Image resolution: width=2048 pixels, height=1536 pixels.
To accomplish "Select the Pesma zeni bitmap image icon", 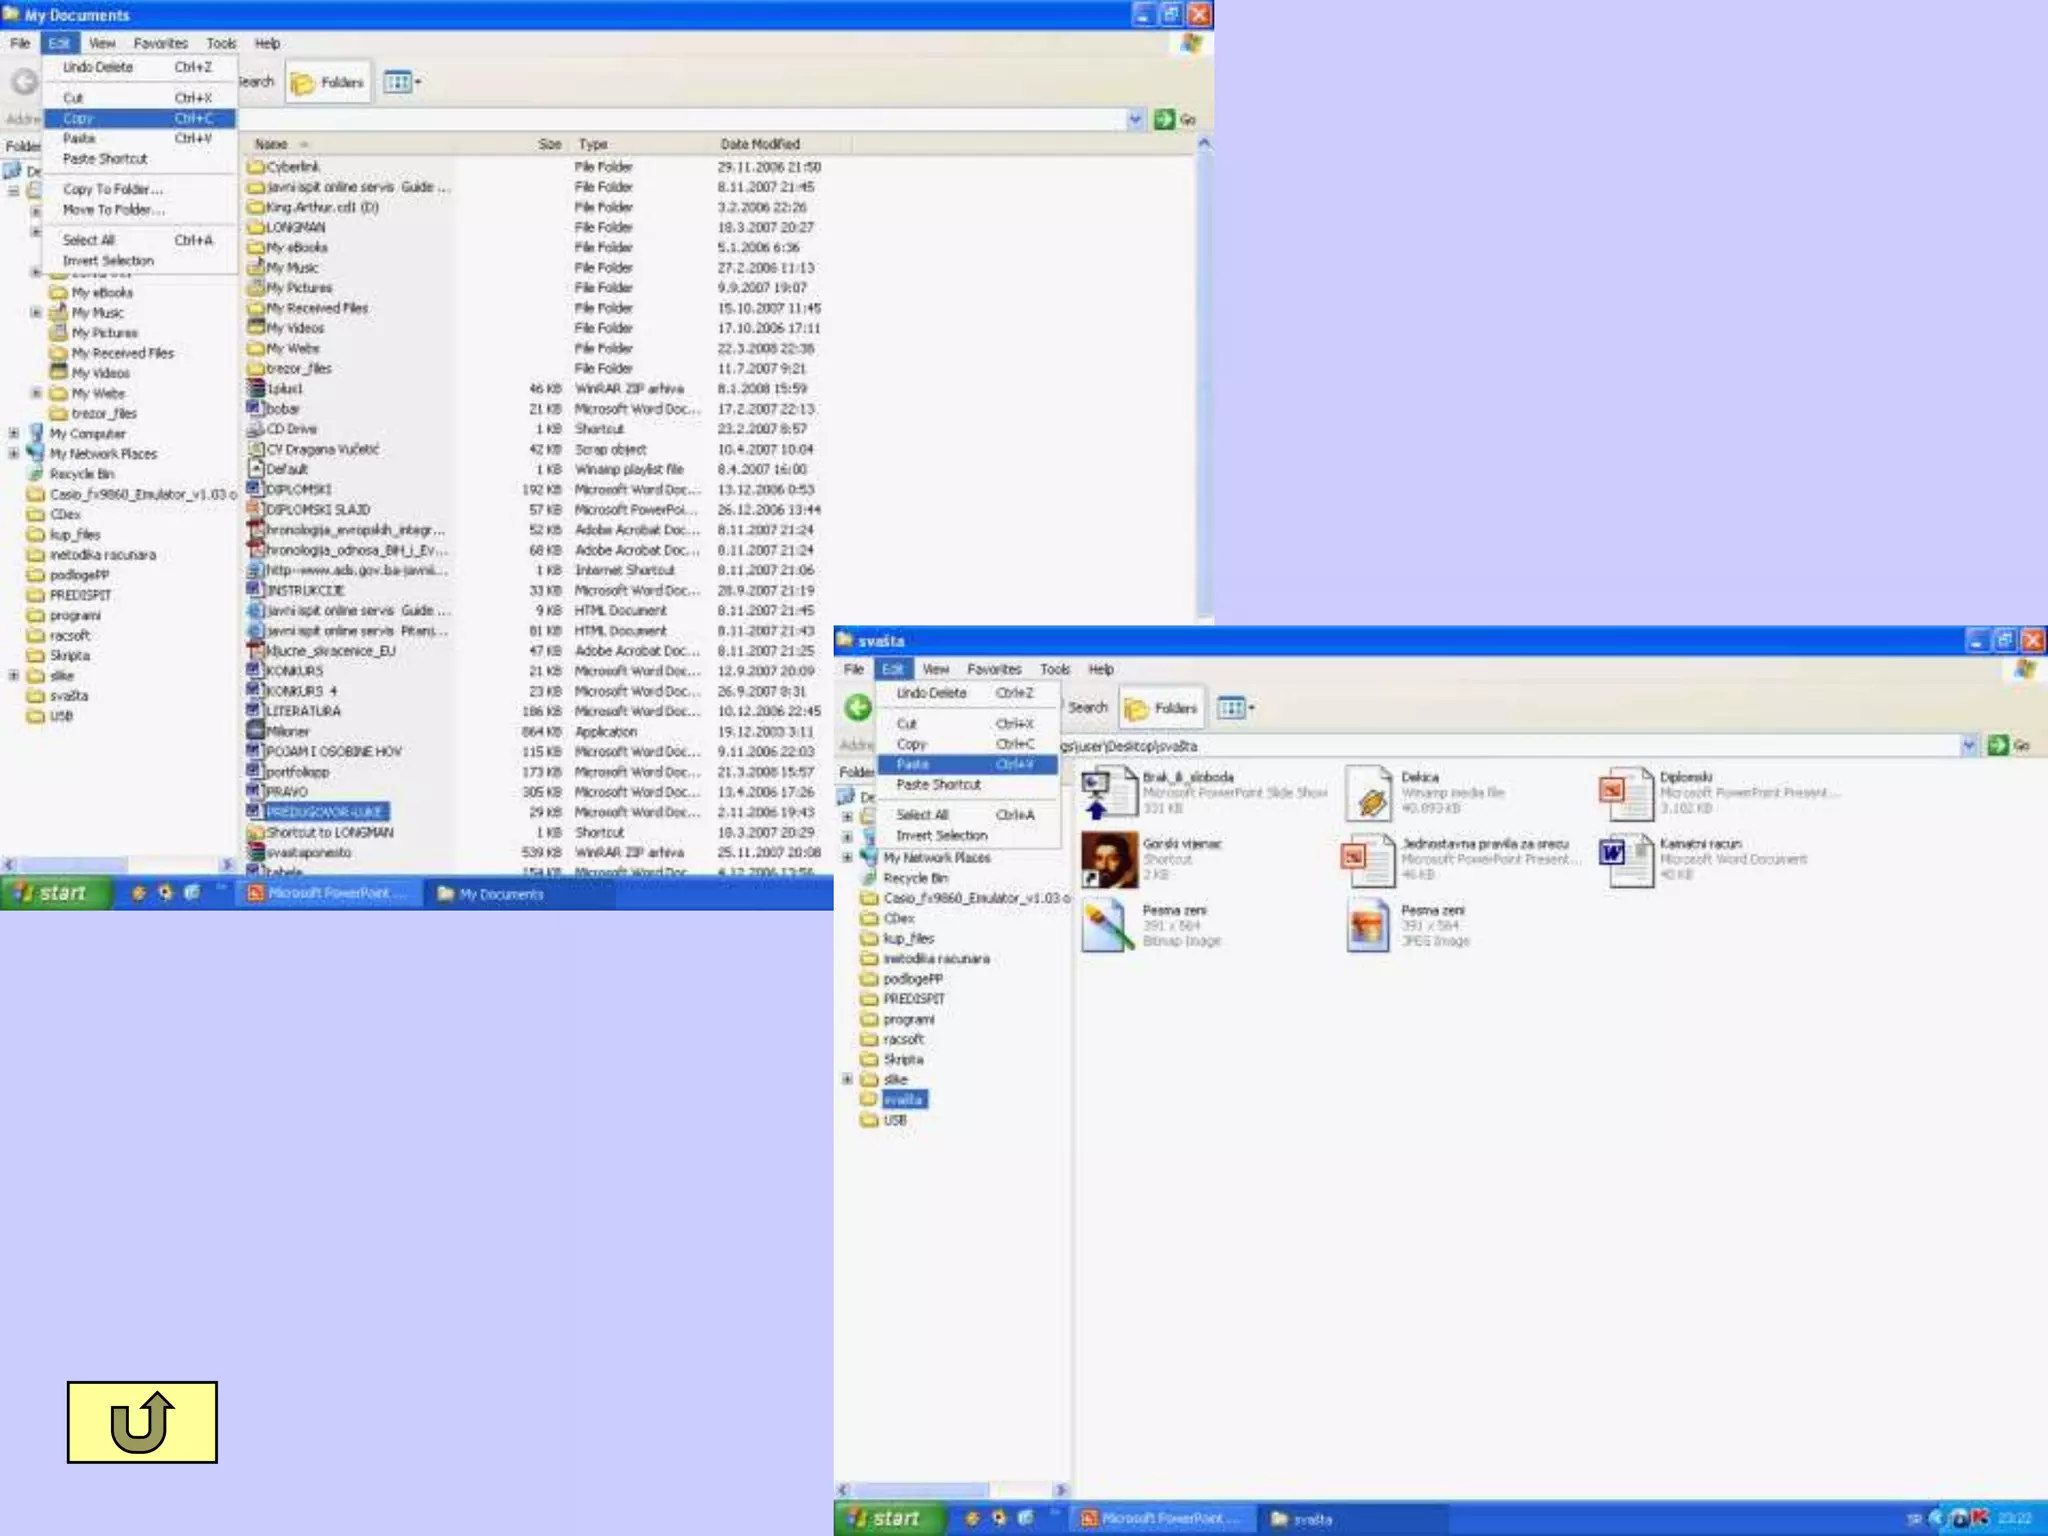I will tap(1109, 926).
